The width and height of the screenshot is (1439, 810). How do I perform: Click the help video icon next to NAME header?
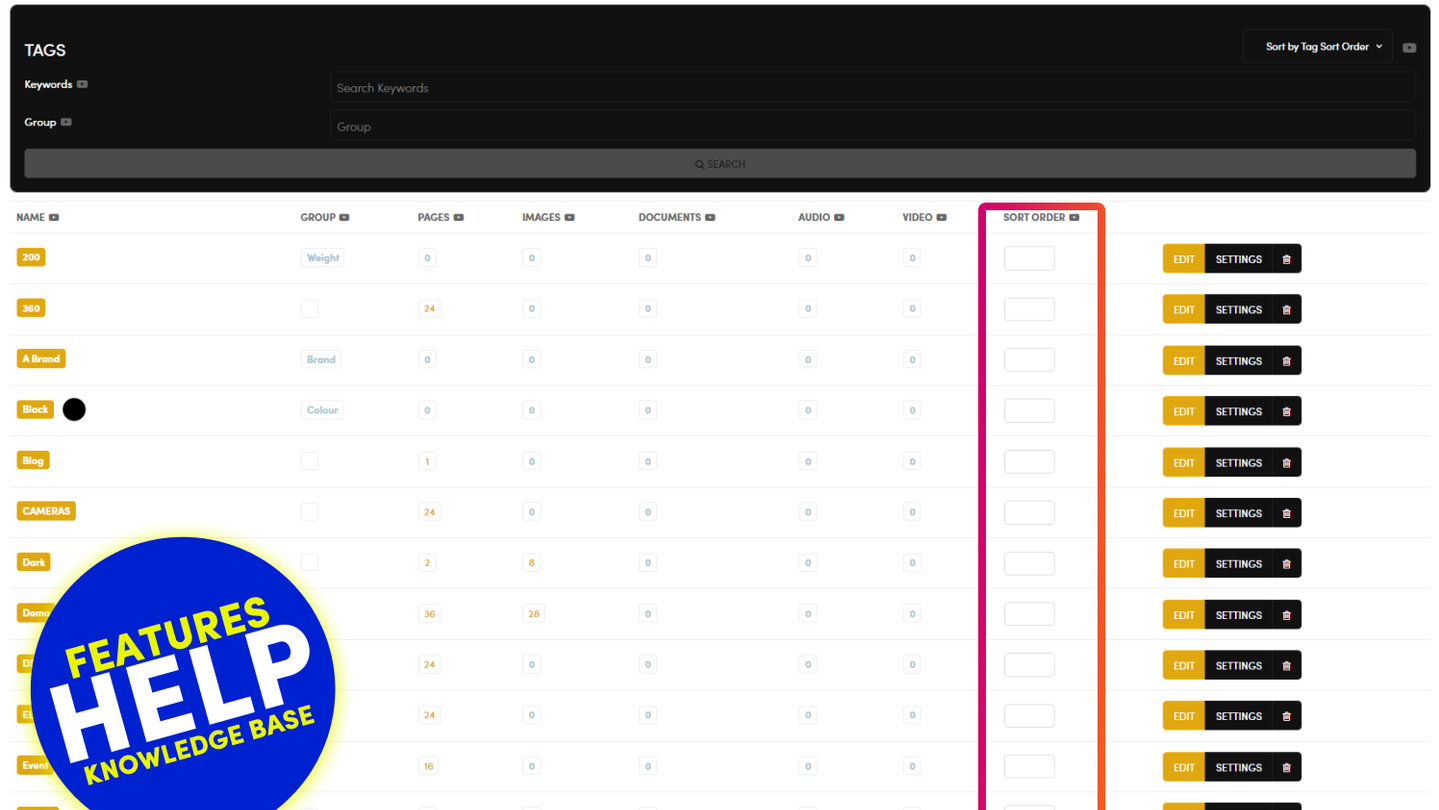click(54, 217)
